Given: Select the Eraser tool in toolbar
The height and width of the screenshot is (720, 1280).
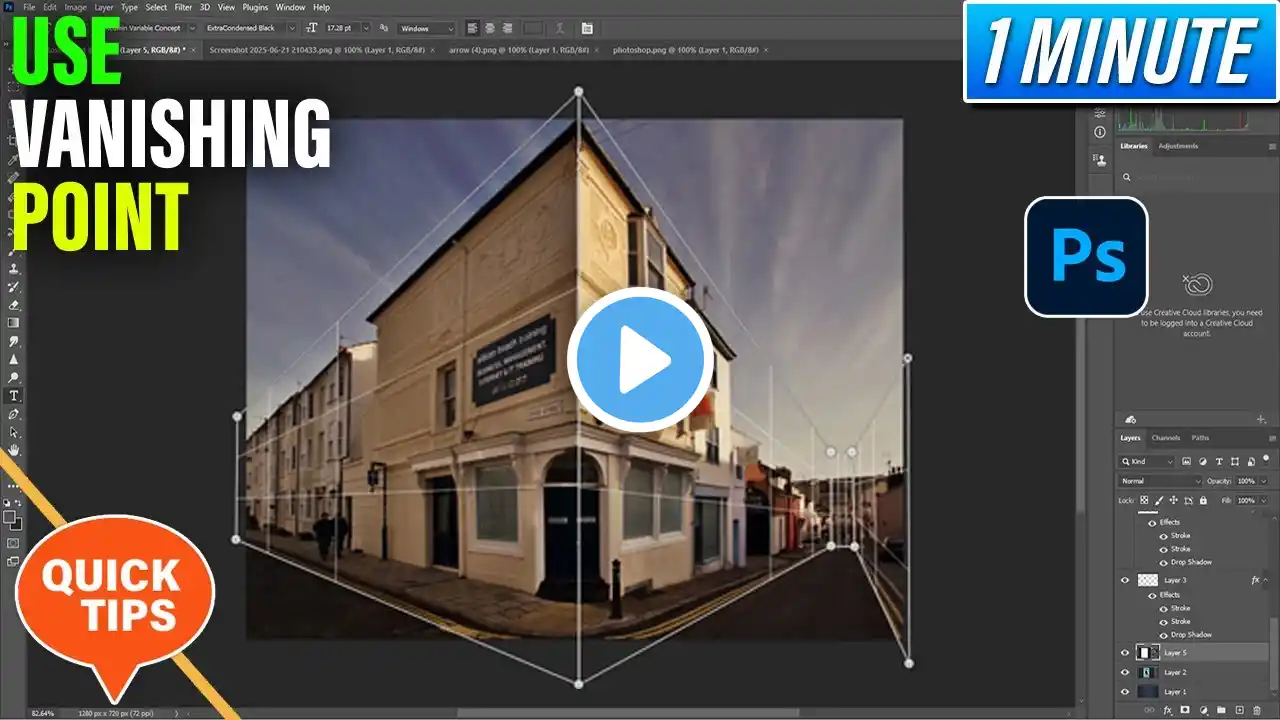Looking at the screenshot, I should (14, 305).
